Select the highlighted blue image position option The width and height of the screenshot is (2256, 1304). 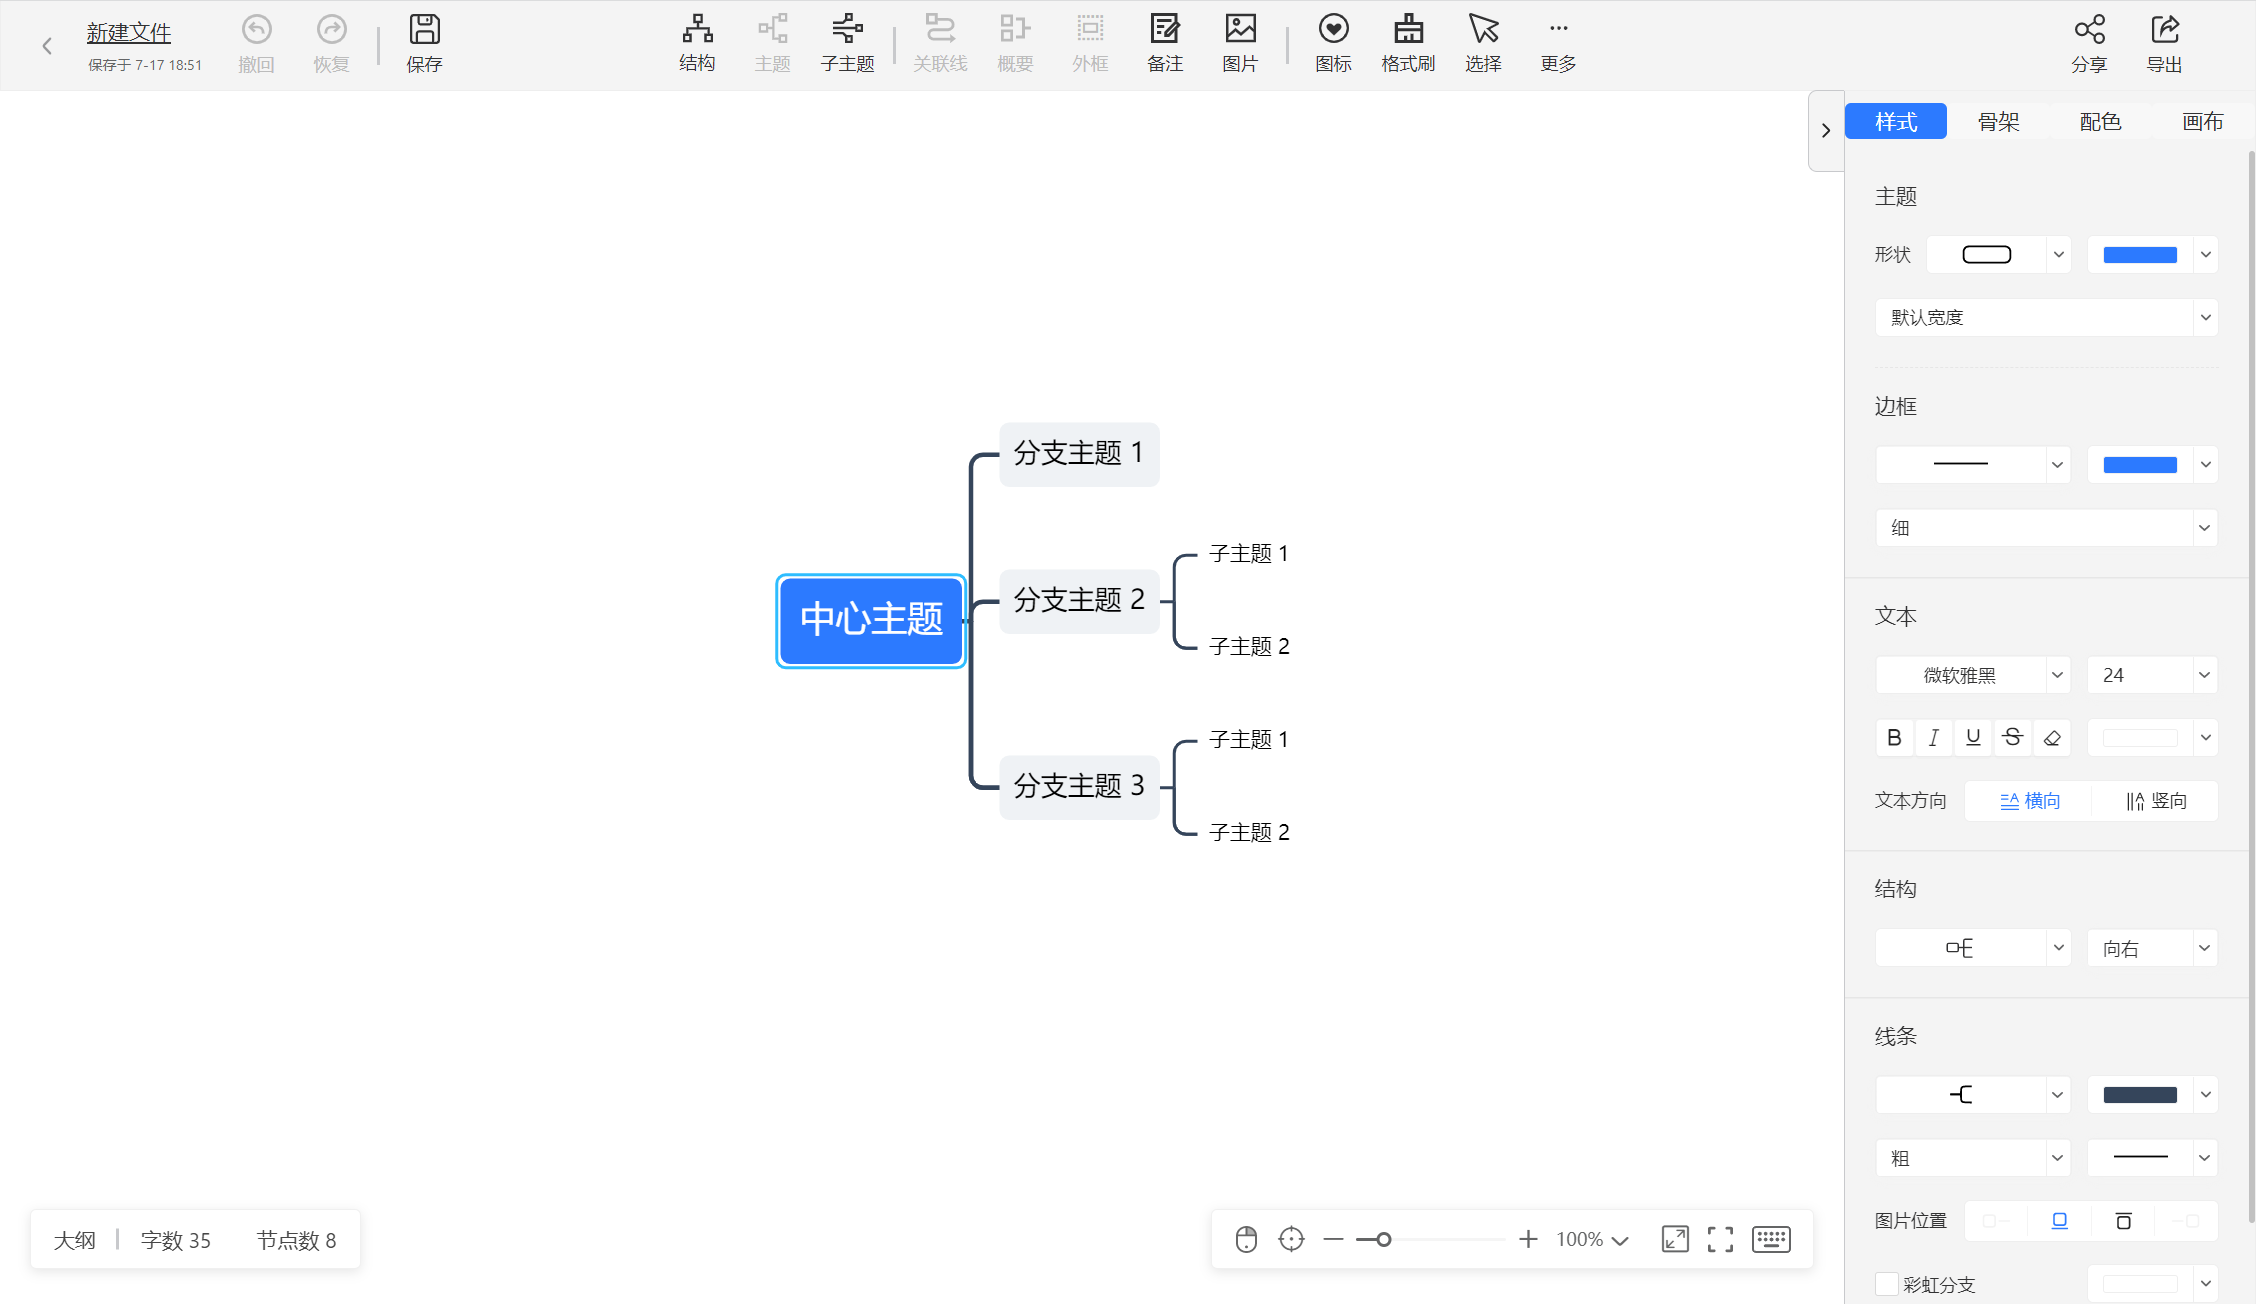pyautogui.click(x=2060, y=1221)
